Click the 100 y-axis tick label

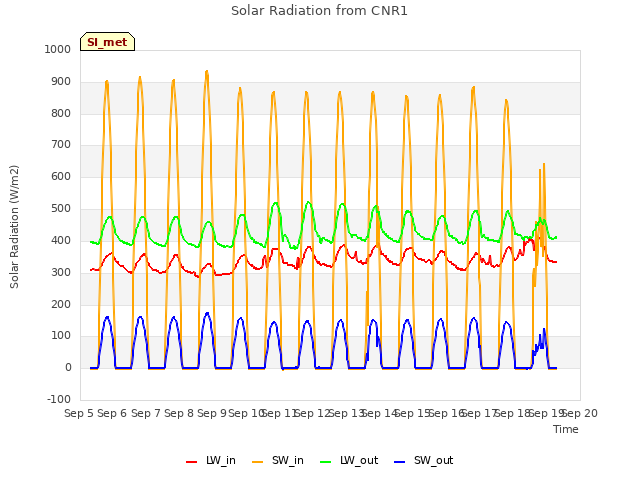[x=61, y=336]
